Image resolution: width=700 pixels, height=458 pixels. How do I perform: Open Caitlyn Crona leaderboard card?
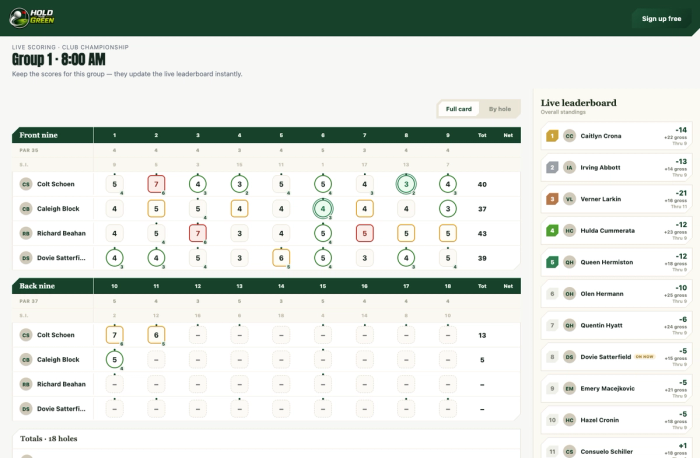coord(617,136)
